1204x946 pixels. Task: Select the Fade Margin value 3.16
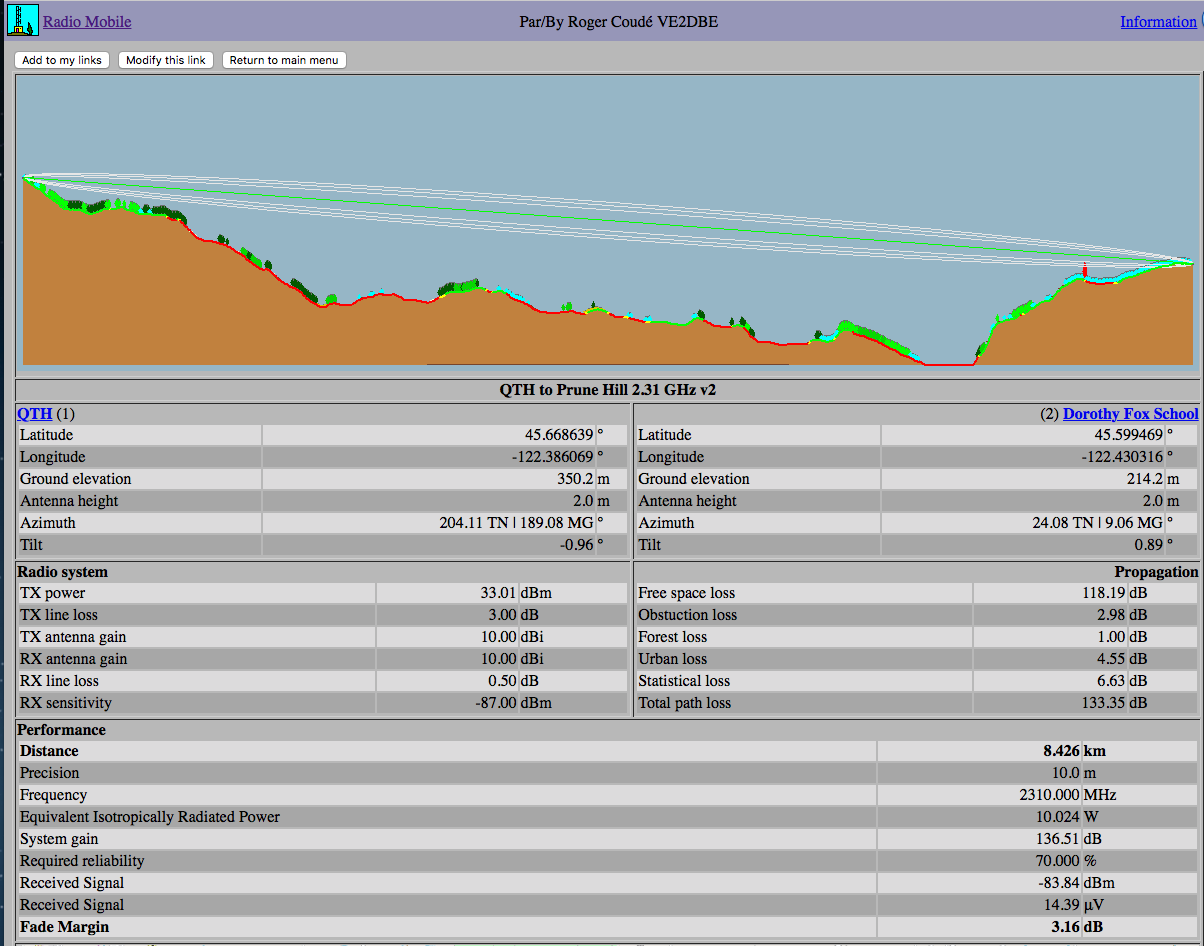coord(1066,927)
